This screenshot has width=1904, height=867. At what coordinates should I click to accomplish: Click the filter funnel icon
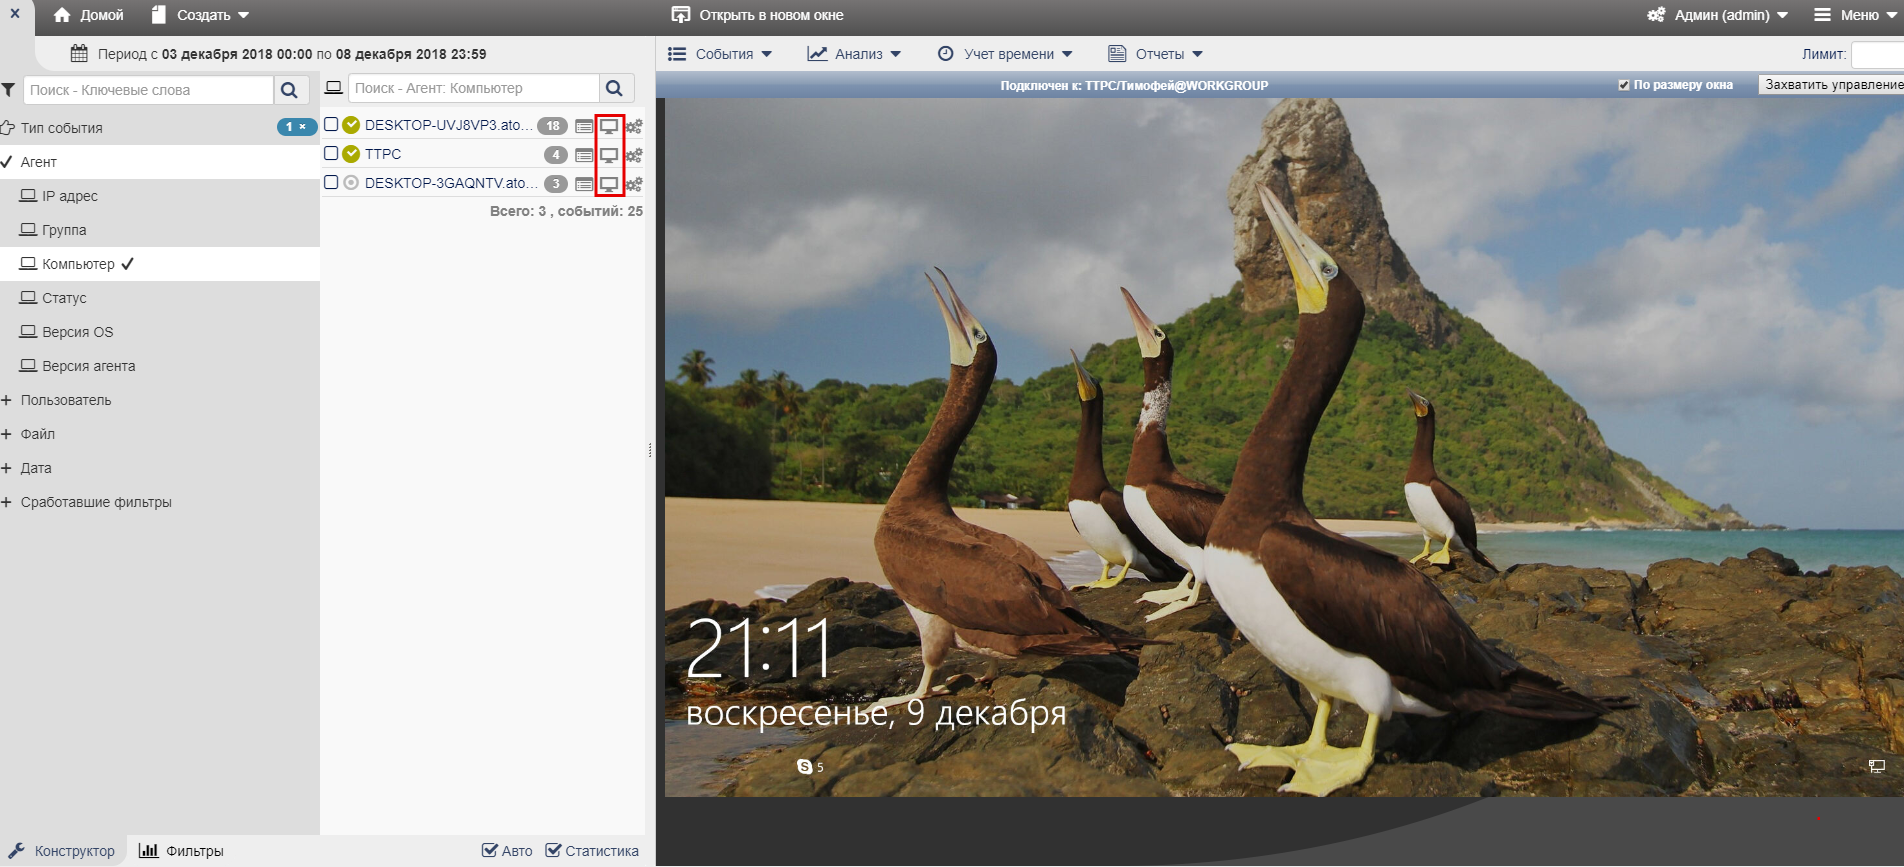coord(9,90)
